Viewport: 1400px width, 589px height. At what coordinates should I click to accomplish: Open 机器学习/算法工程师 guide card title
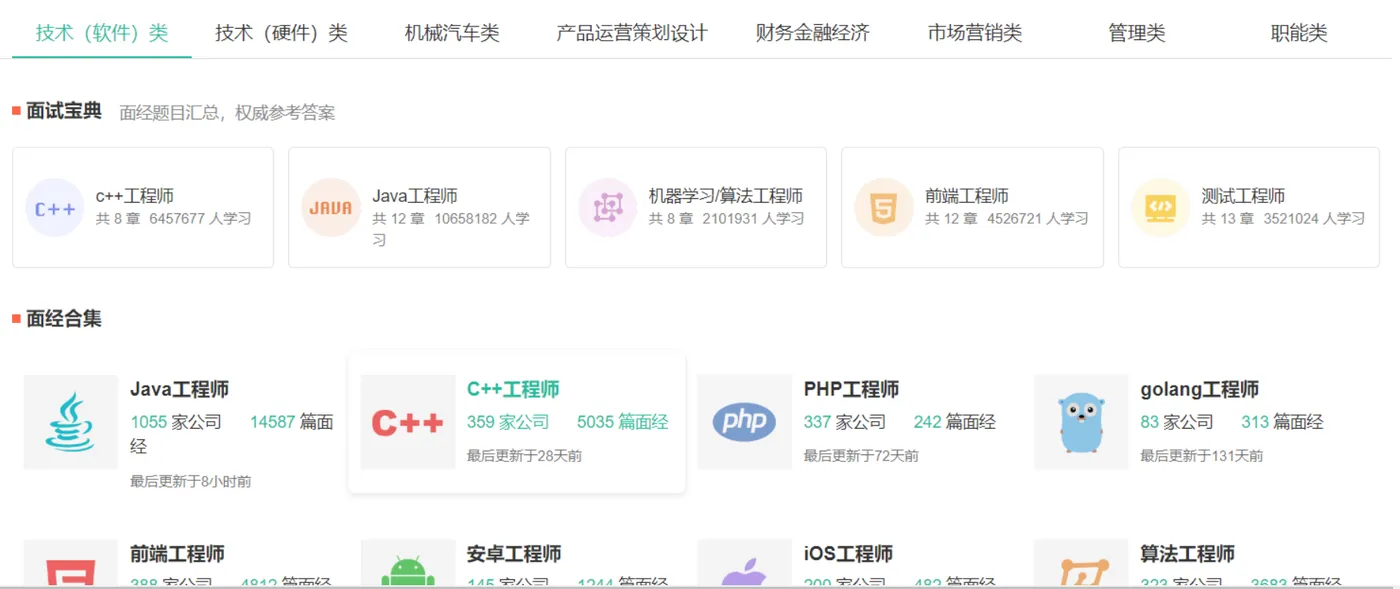pyautogui.click(x=726, y=196)
